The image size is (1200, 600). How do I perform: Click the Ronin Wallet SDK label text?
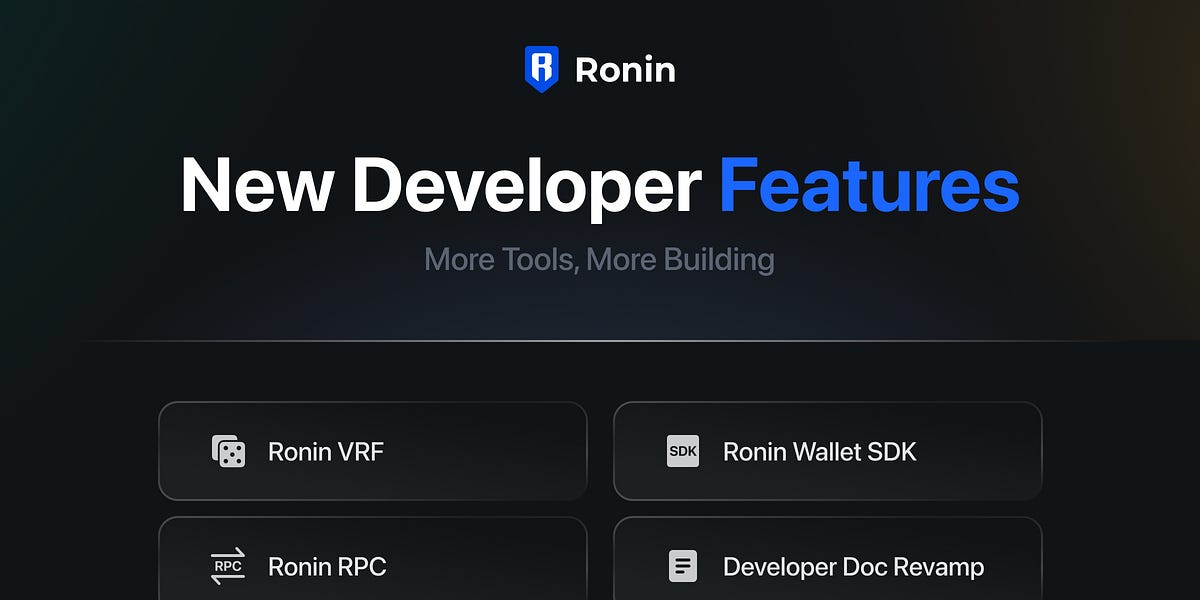click(818, 451)
